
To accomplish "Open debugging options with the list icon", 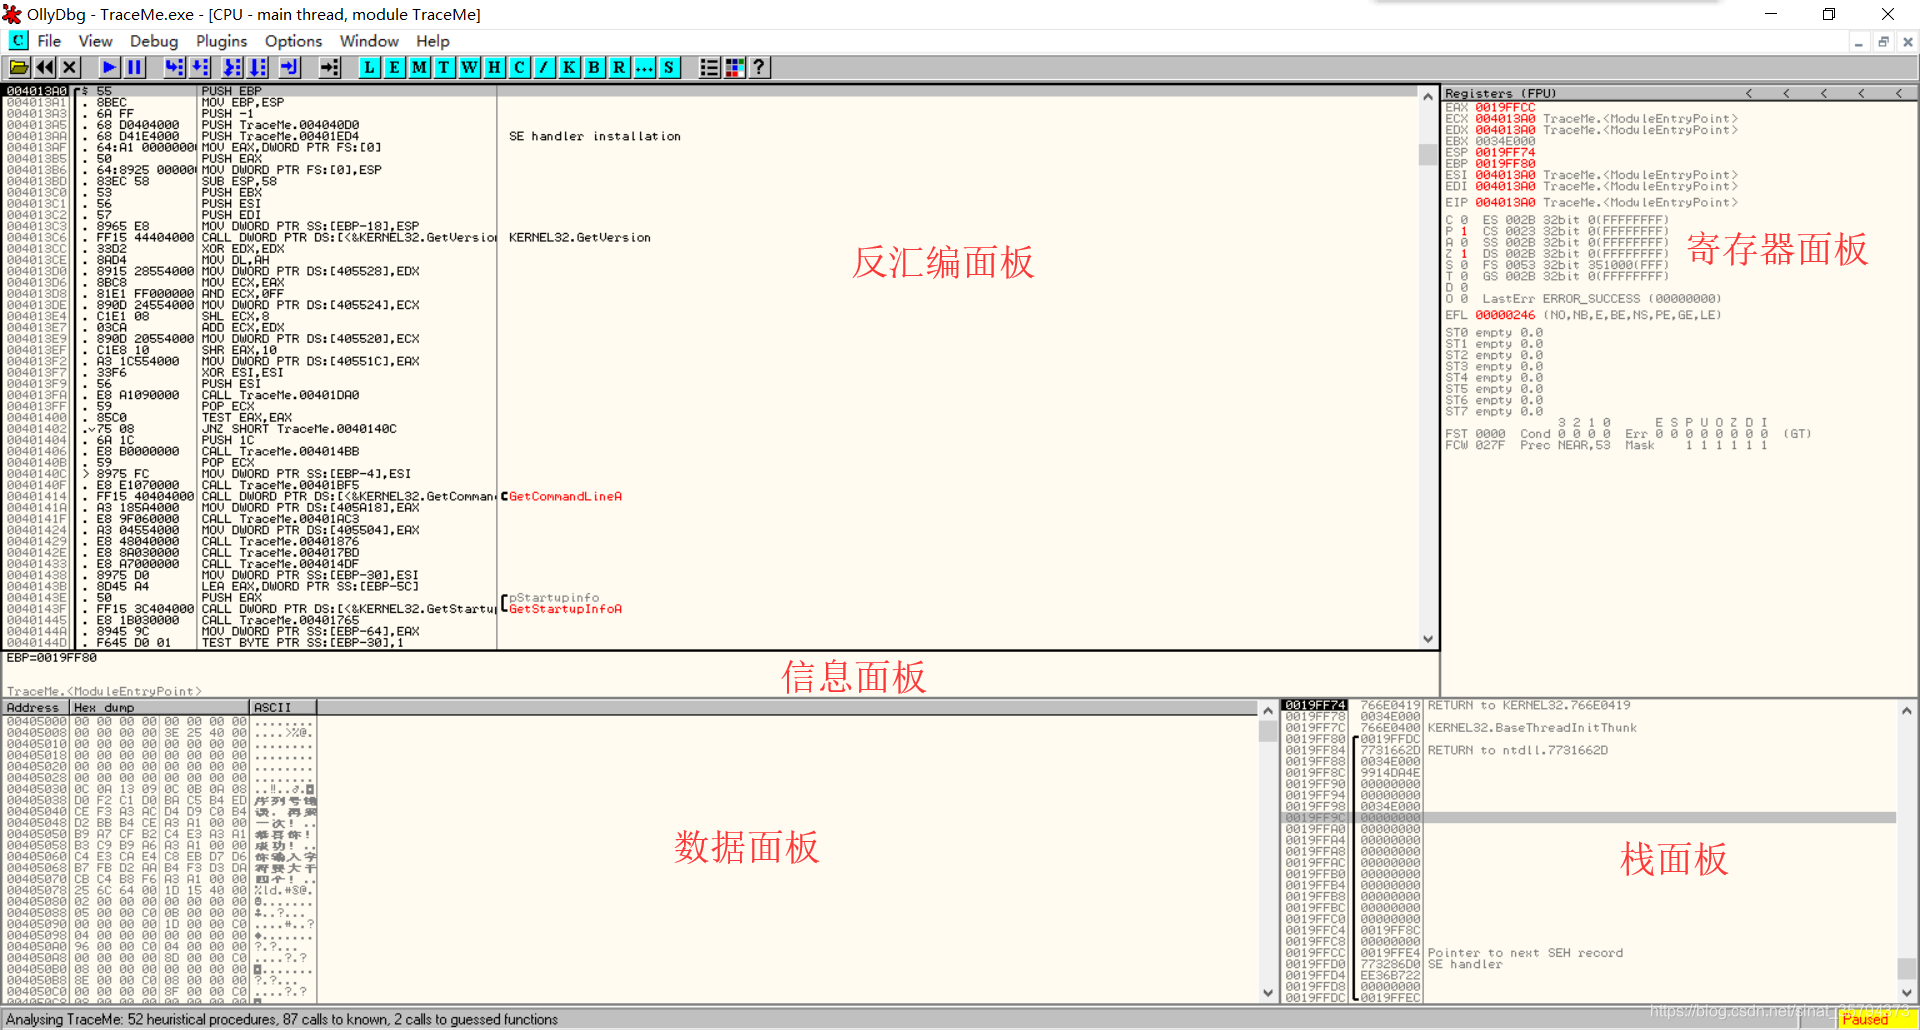I will click(709, 67).
